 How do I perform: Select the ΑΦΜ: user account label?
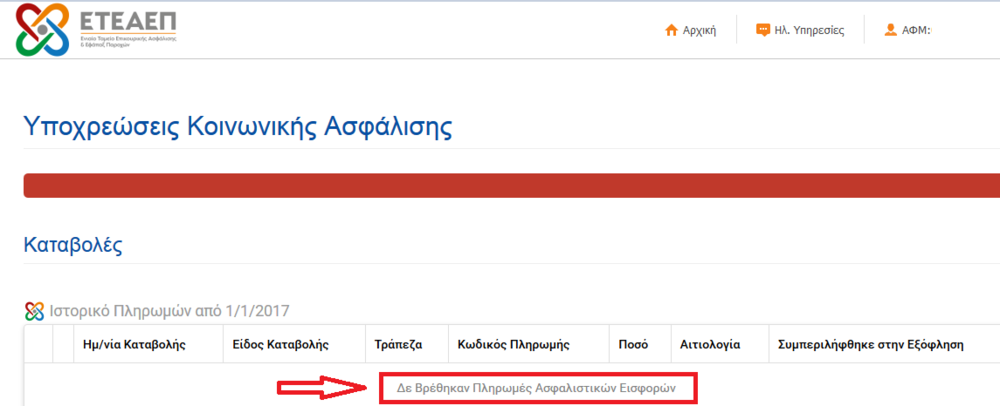click(916, 30)
